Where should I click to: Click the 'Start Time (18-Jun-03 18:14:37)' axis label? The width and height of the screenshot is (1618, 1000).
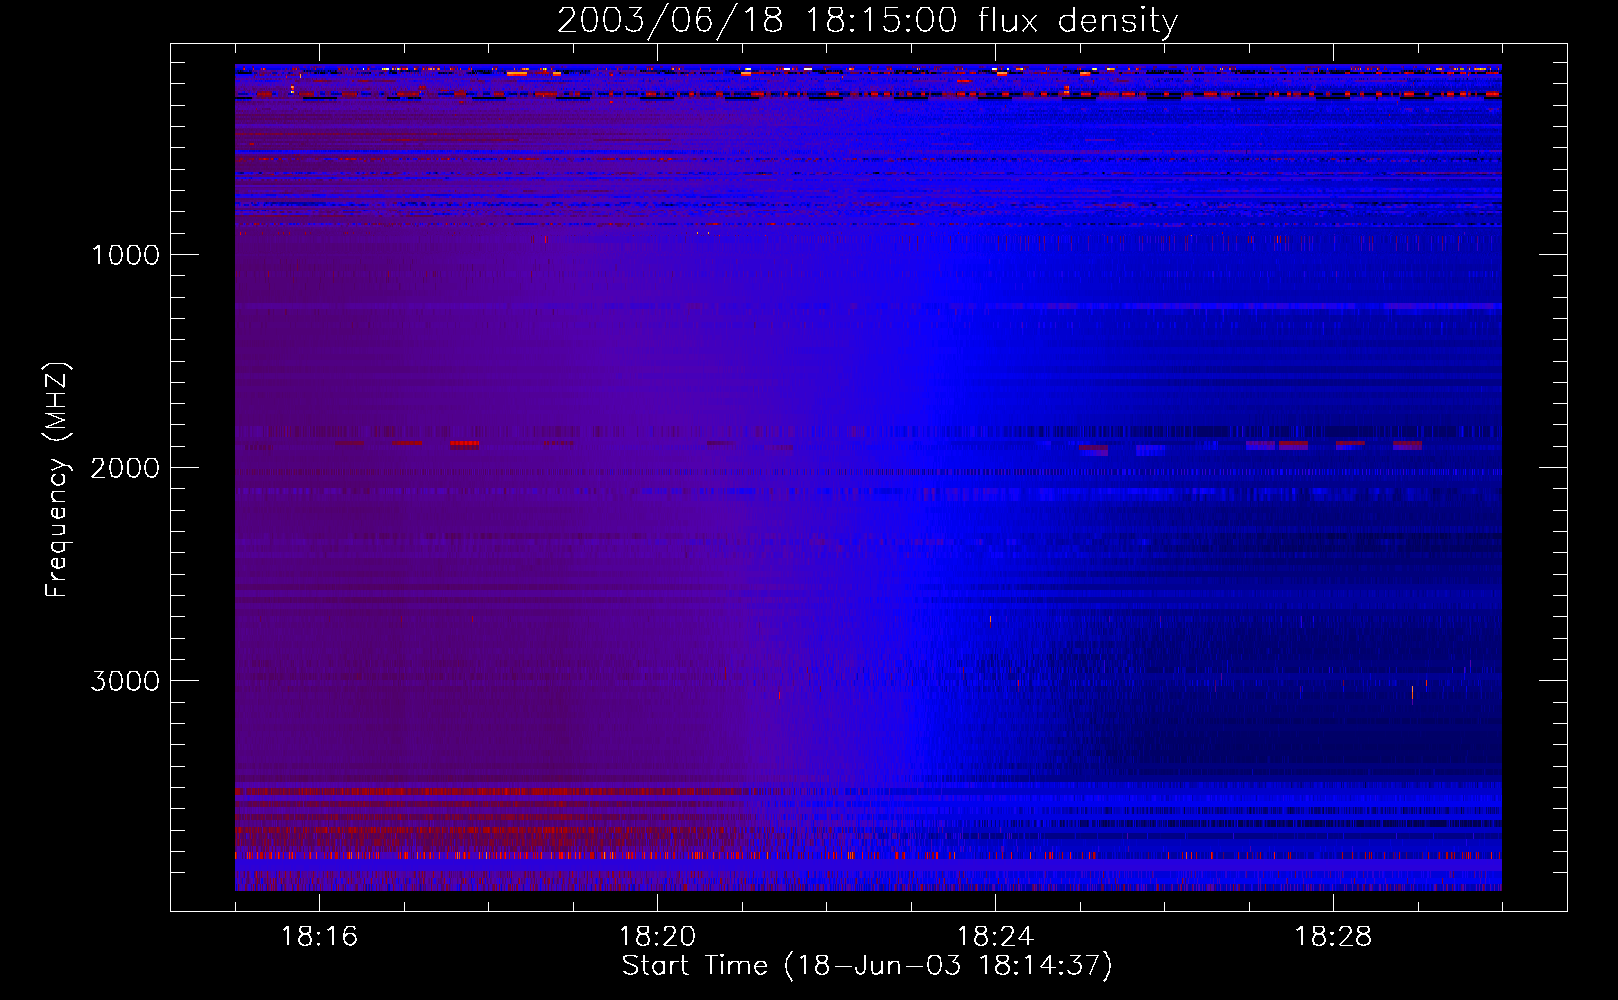(x=867, y=966)
